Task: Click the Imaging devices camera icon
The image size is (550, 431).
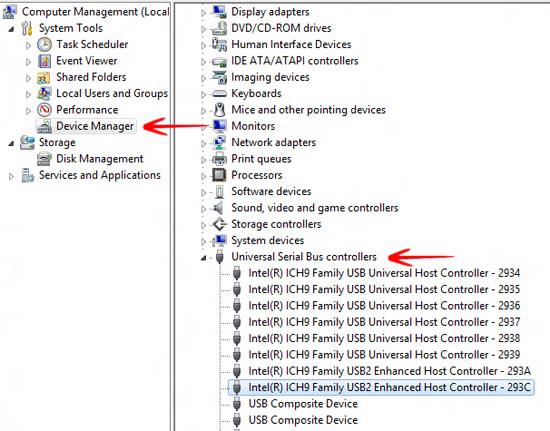Action: tap(220, 77)
